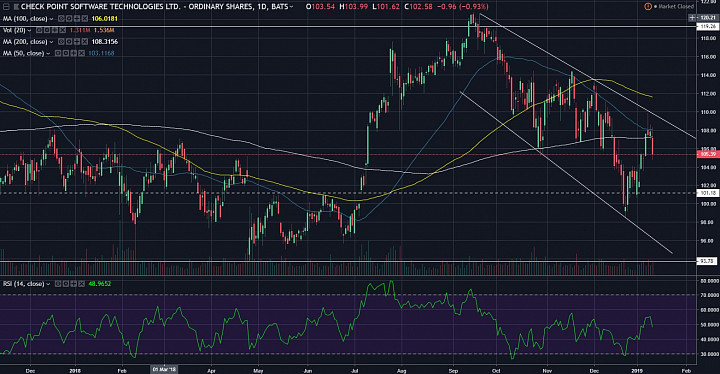Viewport: 720px width, 374px height.
Task: Click the 101.18 price label on axis
Action: (707, 193)
